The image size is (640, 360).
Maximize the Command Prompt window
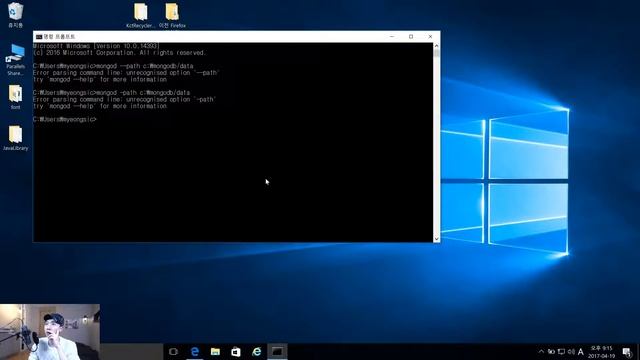pyautogui.click(x=411, y=37)
